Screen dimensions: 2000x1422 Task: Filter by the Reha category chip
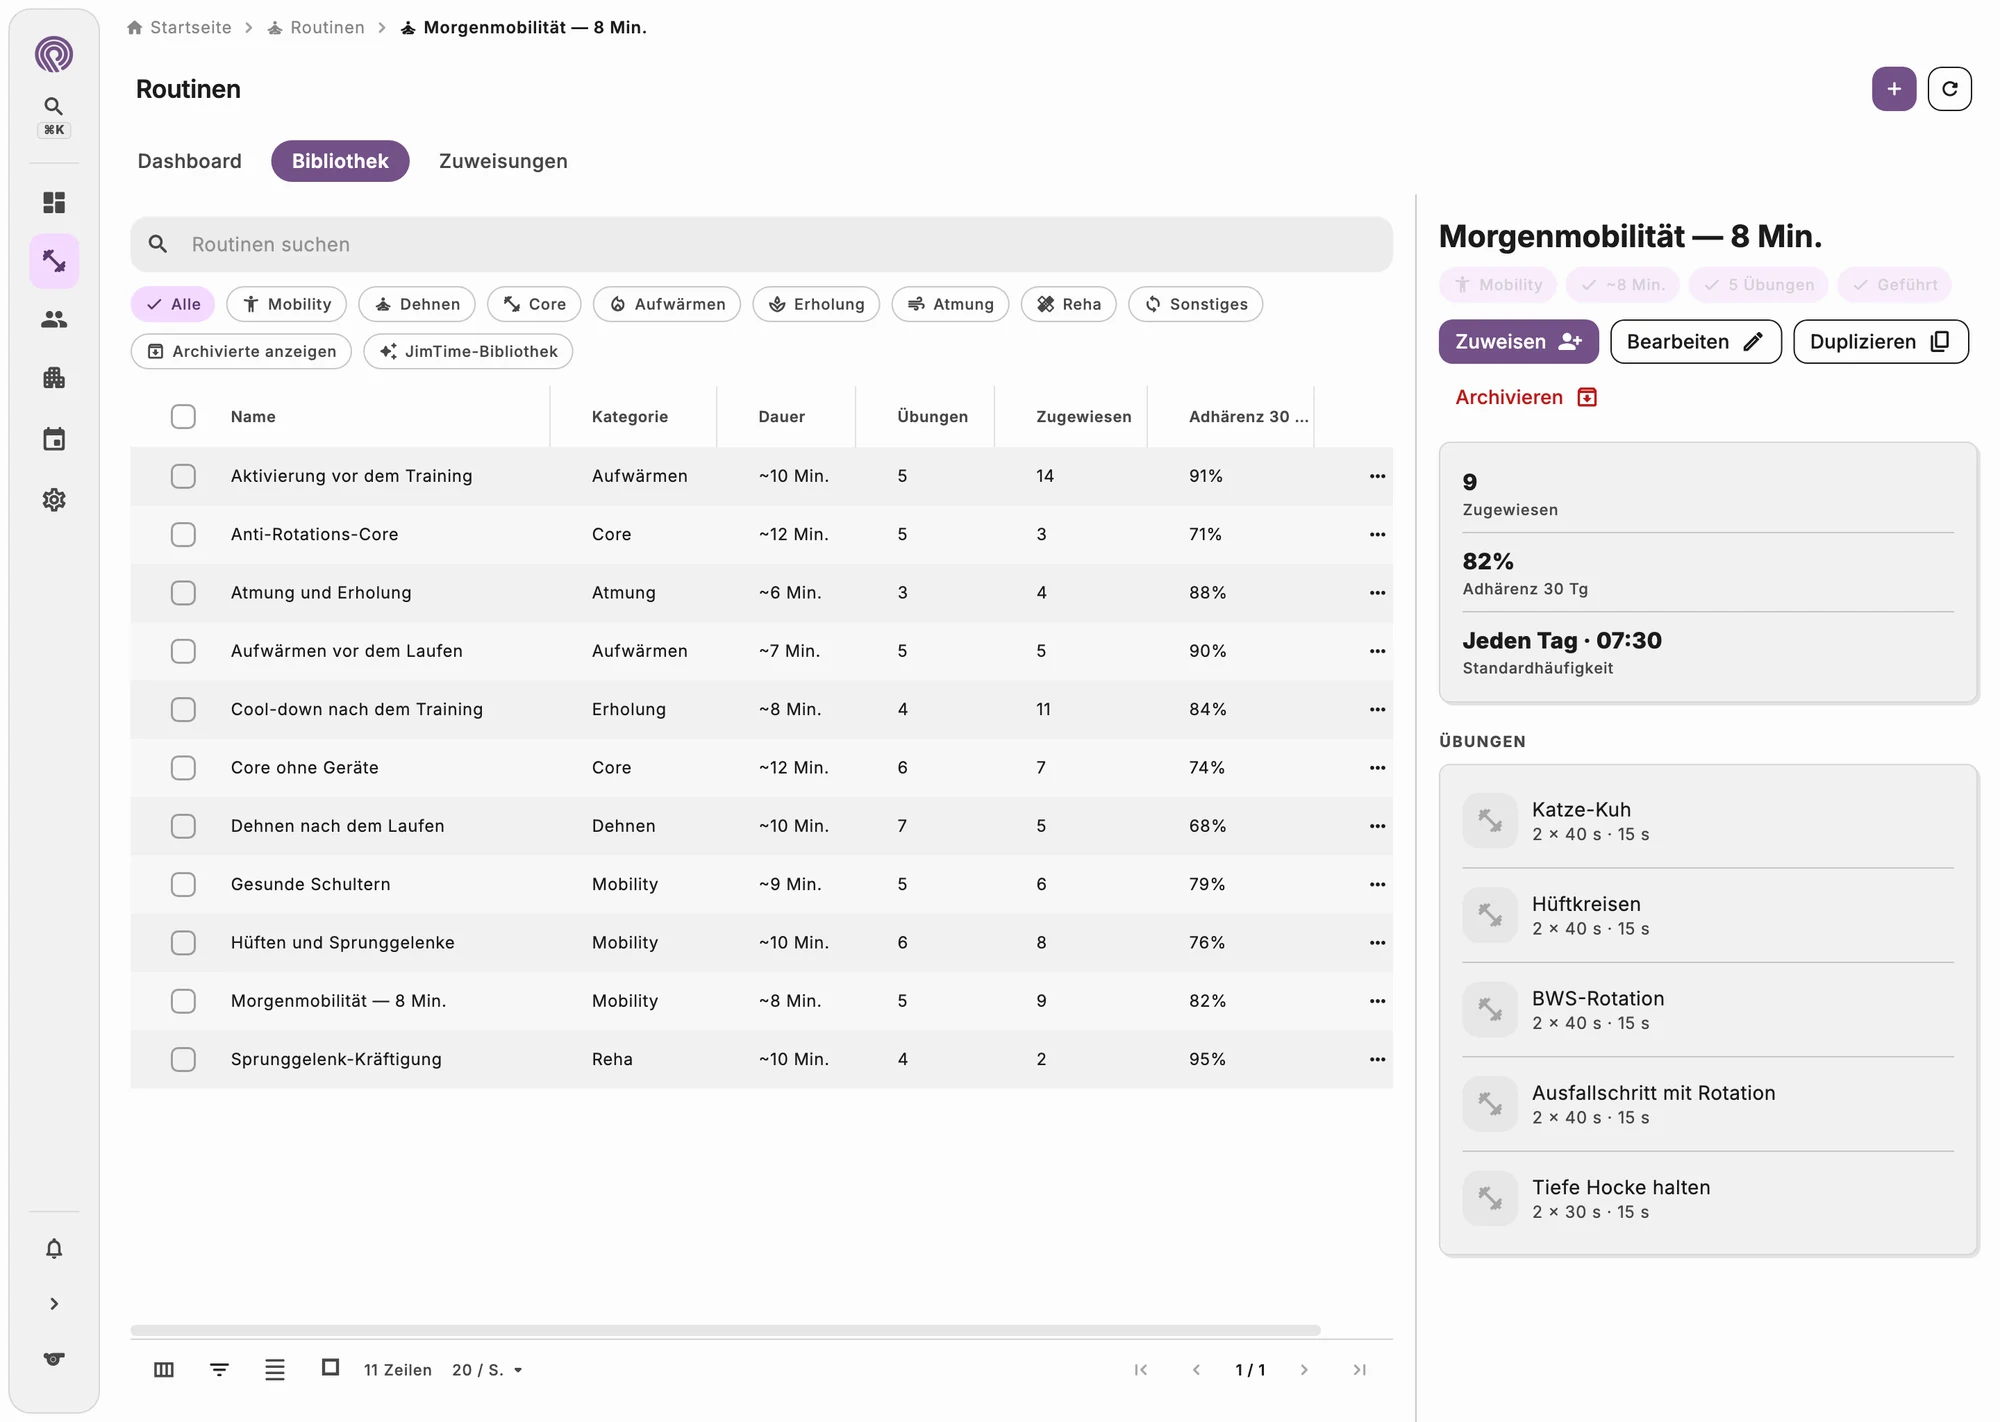point(1068,304)
